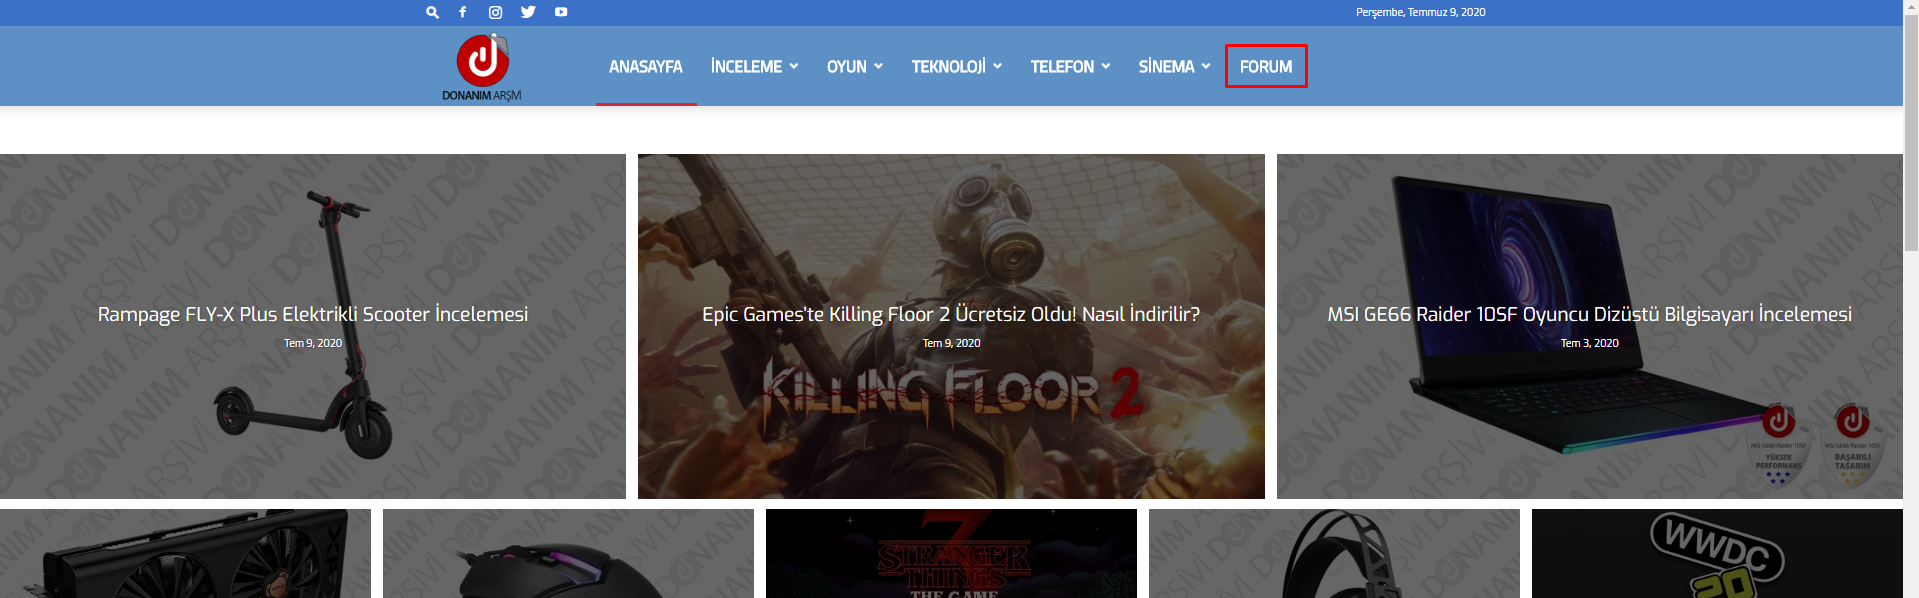Open the WWDC 20 article thumbnail
The width and height of the screenshot is (1919, 598).
(x=1717, y=553)
